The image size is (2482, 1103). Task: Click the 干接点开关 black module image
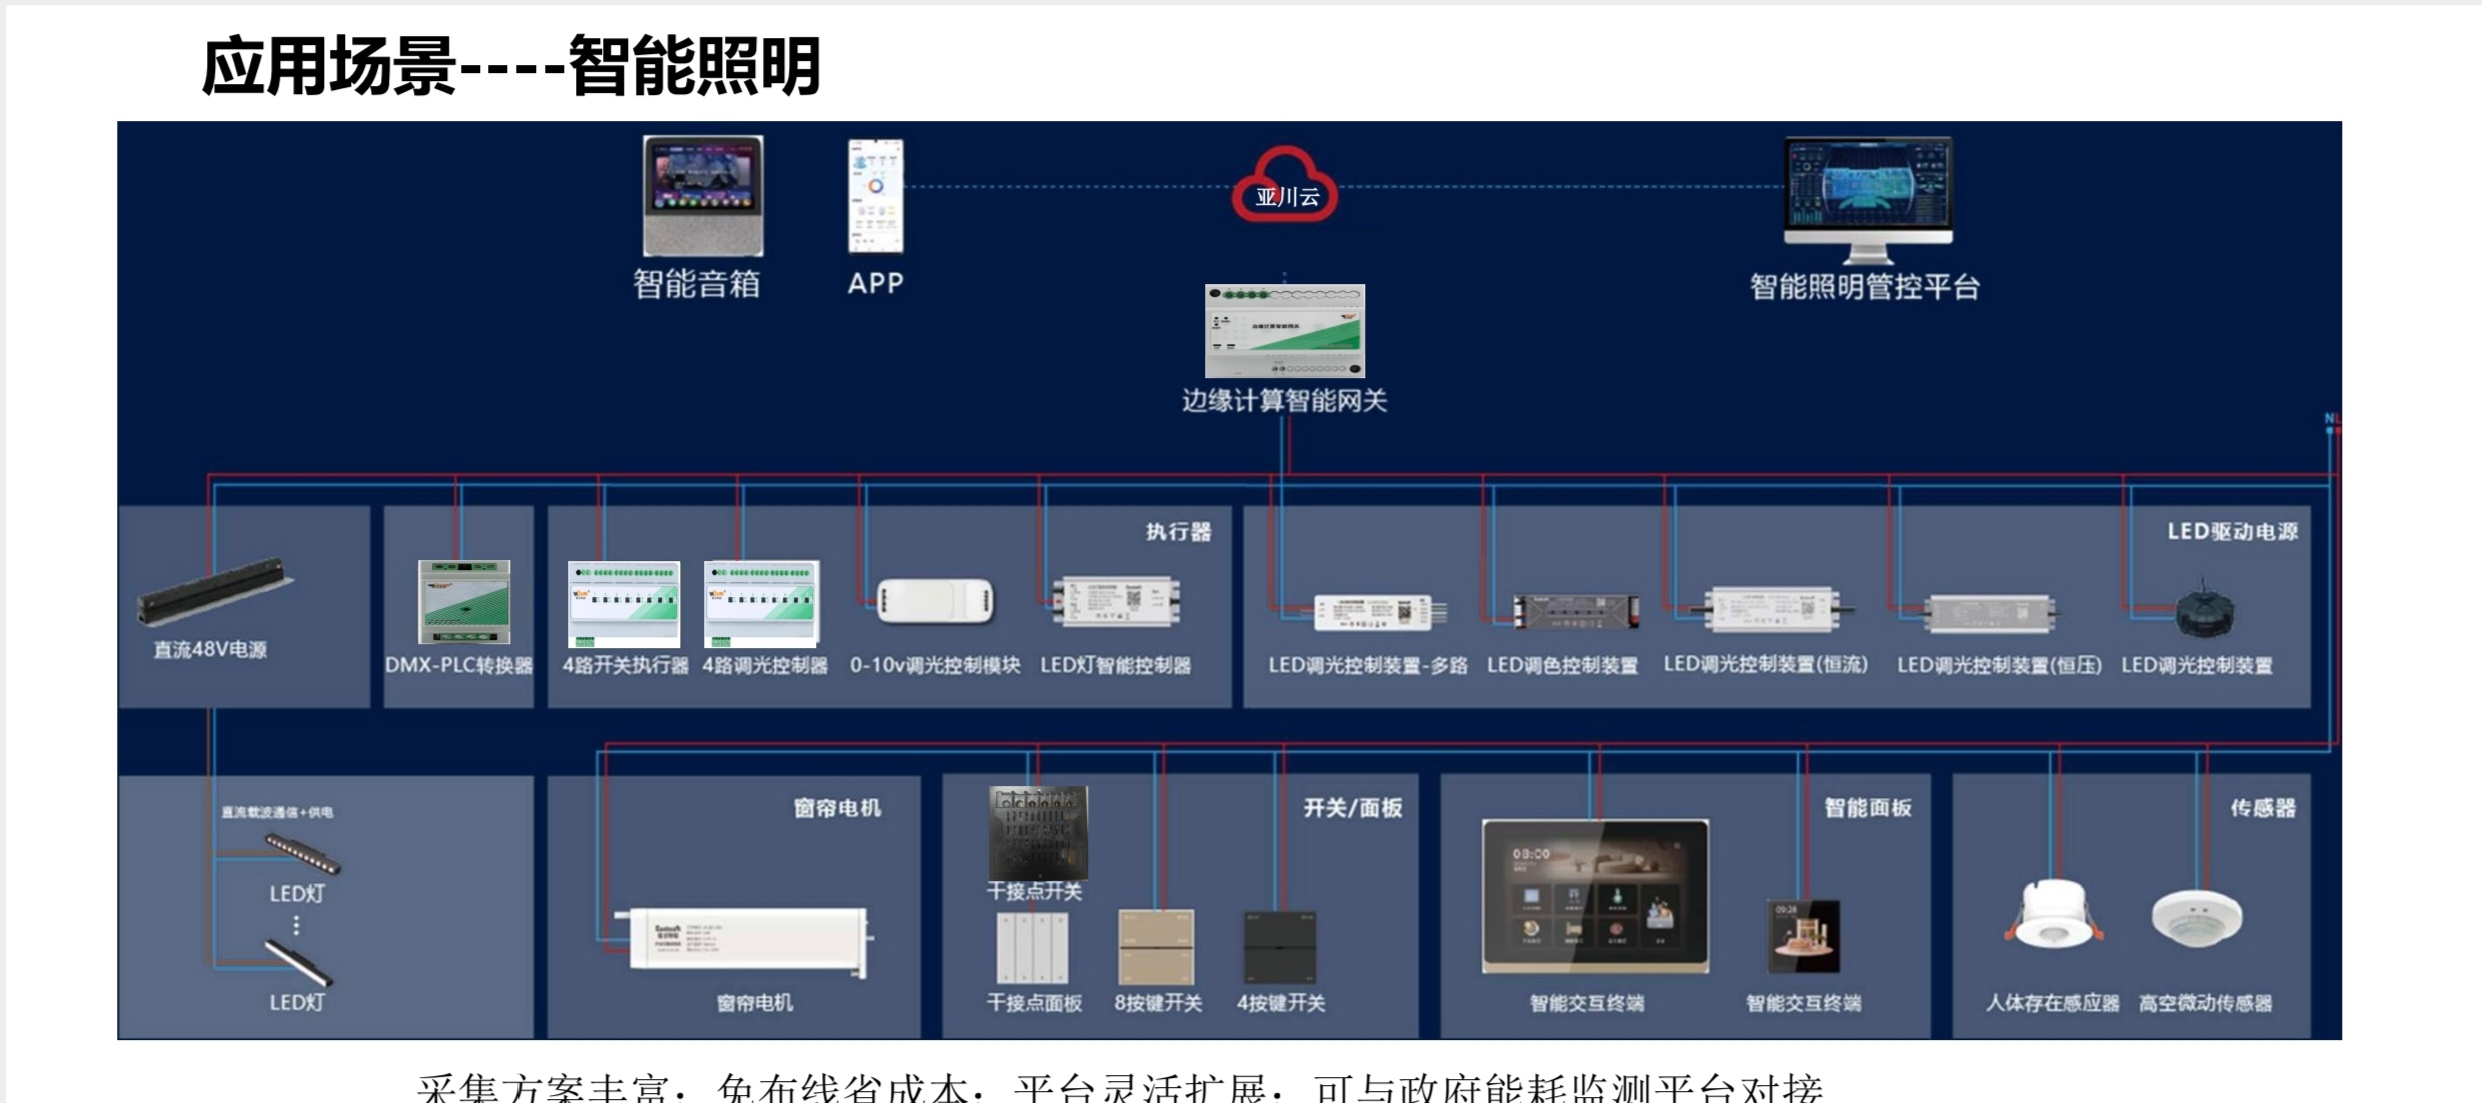[1038, 831]
